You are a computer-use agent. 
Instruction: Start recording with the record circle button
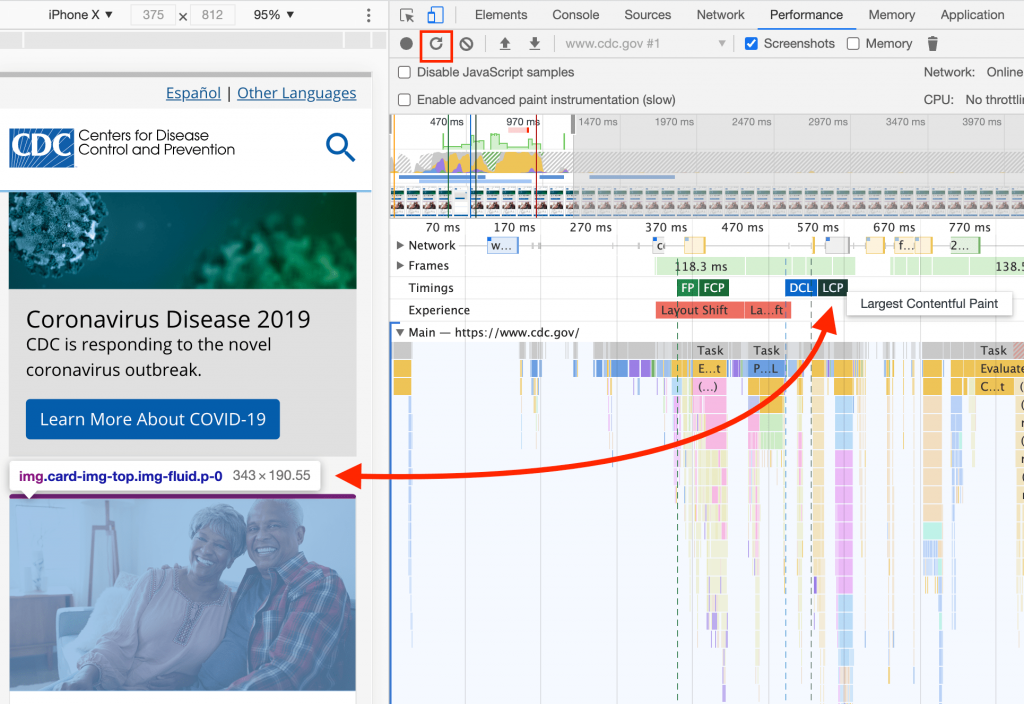click(406, 44)
